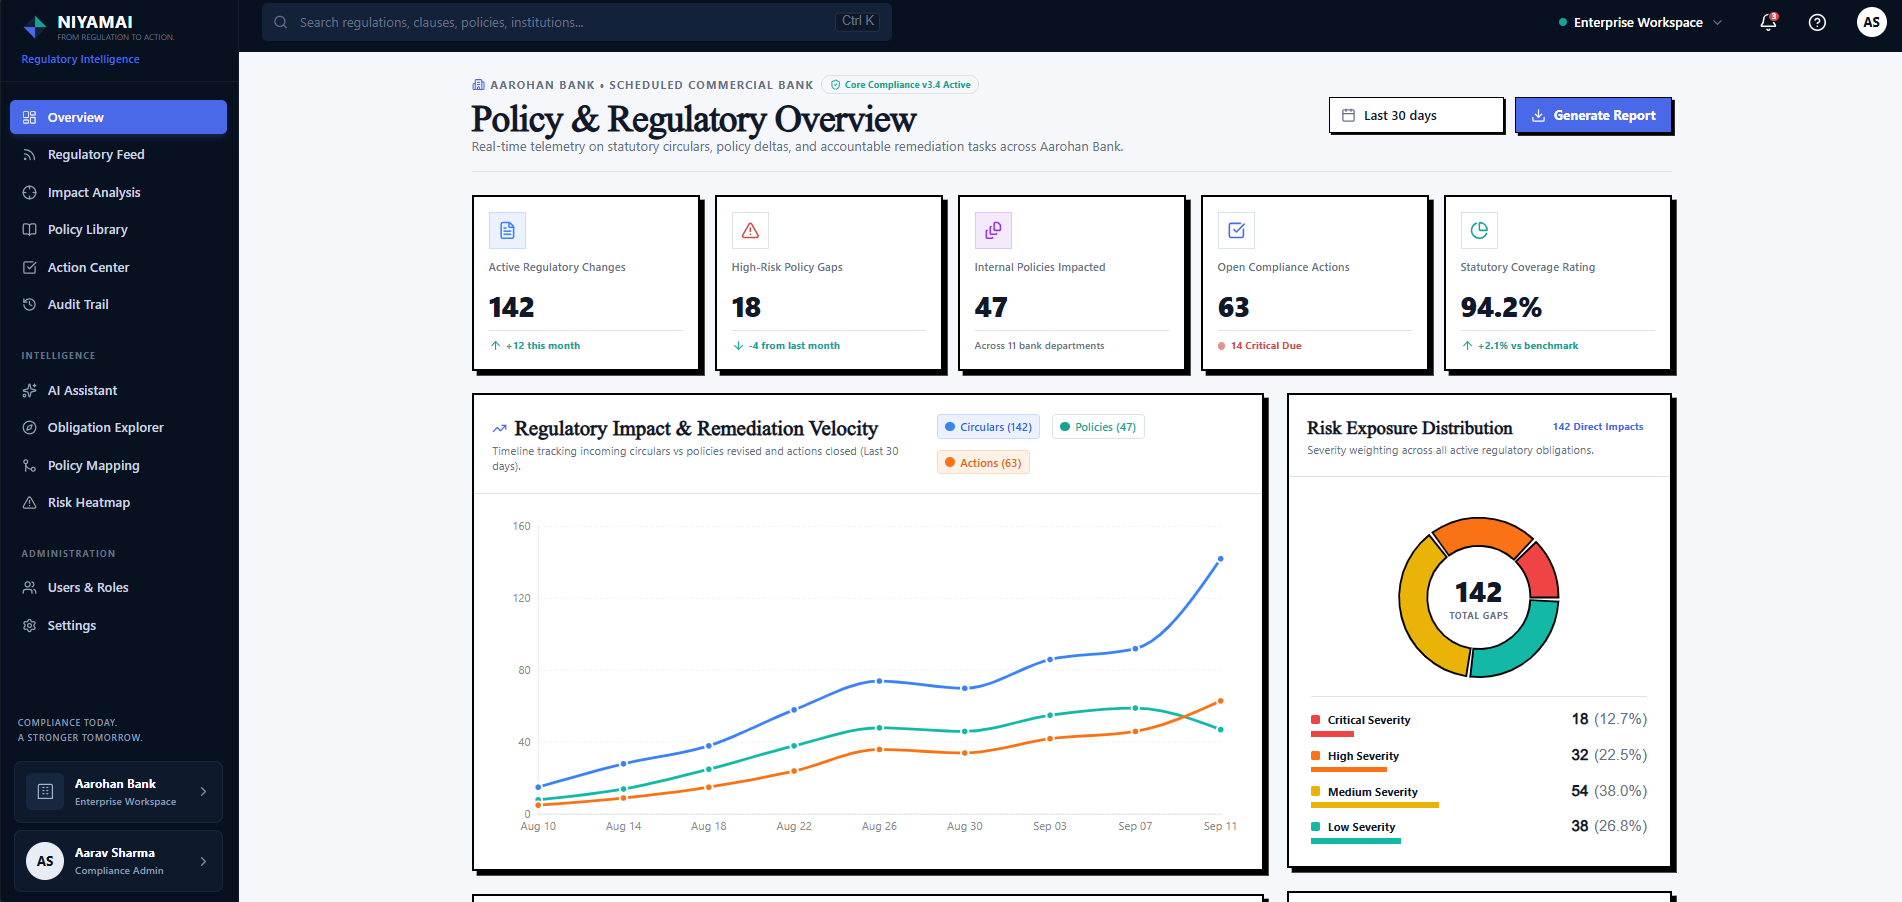Open the Audit Trail page

coord(118,305)
